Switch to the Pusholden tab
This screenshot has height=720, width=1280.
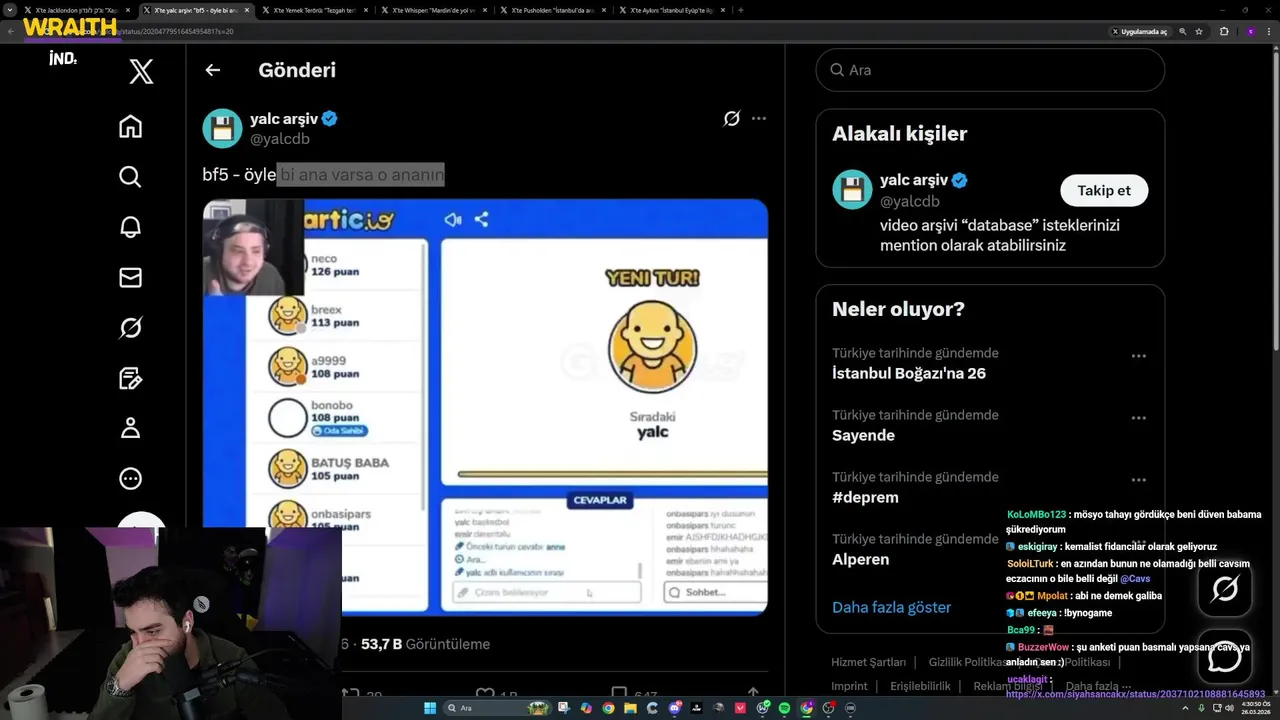(553, 10)
